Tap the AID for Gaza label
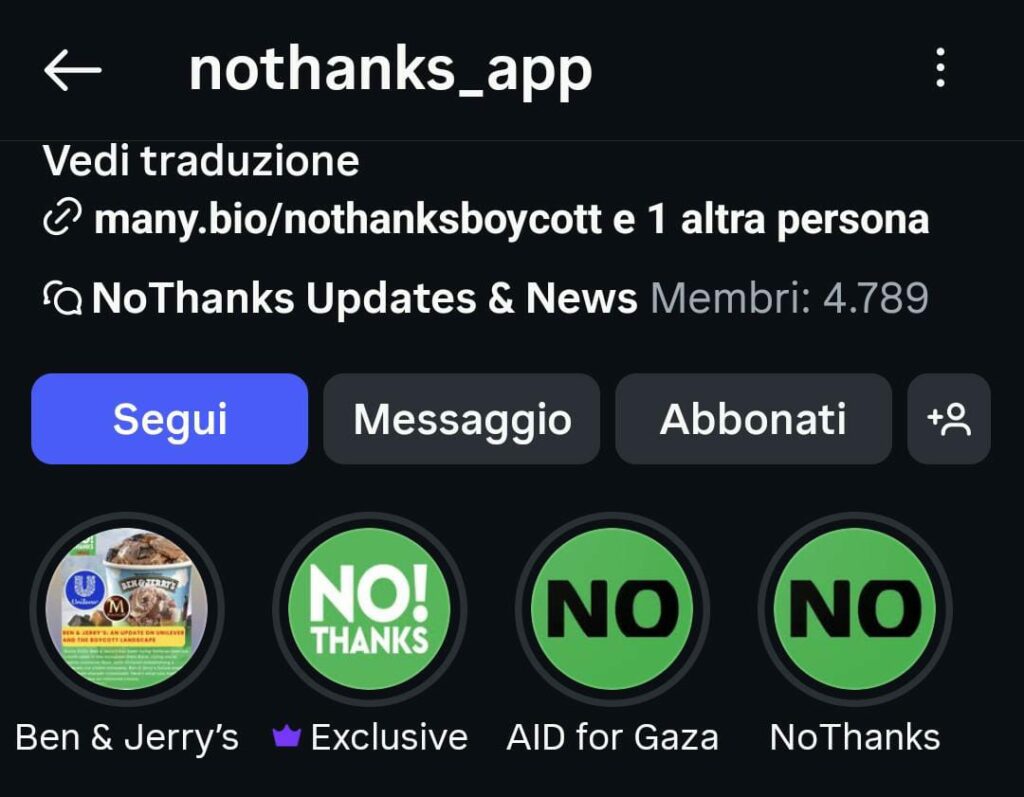Image resolution: width=1024 pixels, height=797 pixels. click(x=613, y=738)
